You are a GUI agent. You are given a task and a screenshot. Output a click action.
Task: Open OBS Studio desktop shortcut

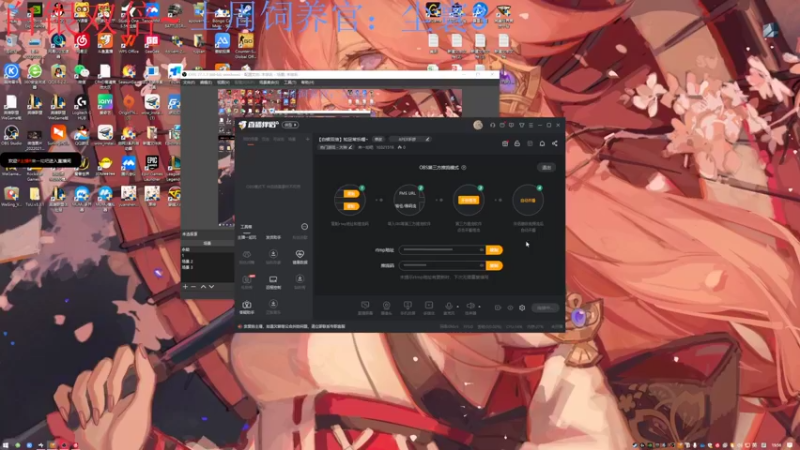[11, 135]
